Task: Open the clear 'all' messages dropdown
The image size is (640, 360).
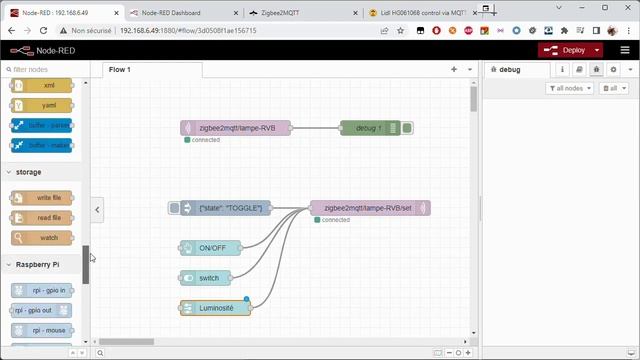Action: coord(614,88)
